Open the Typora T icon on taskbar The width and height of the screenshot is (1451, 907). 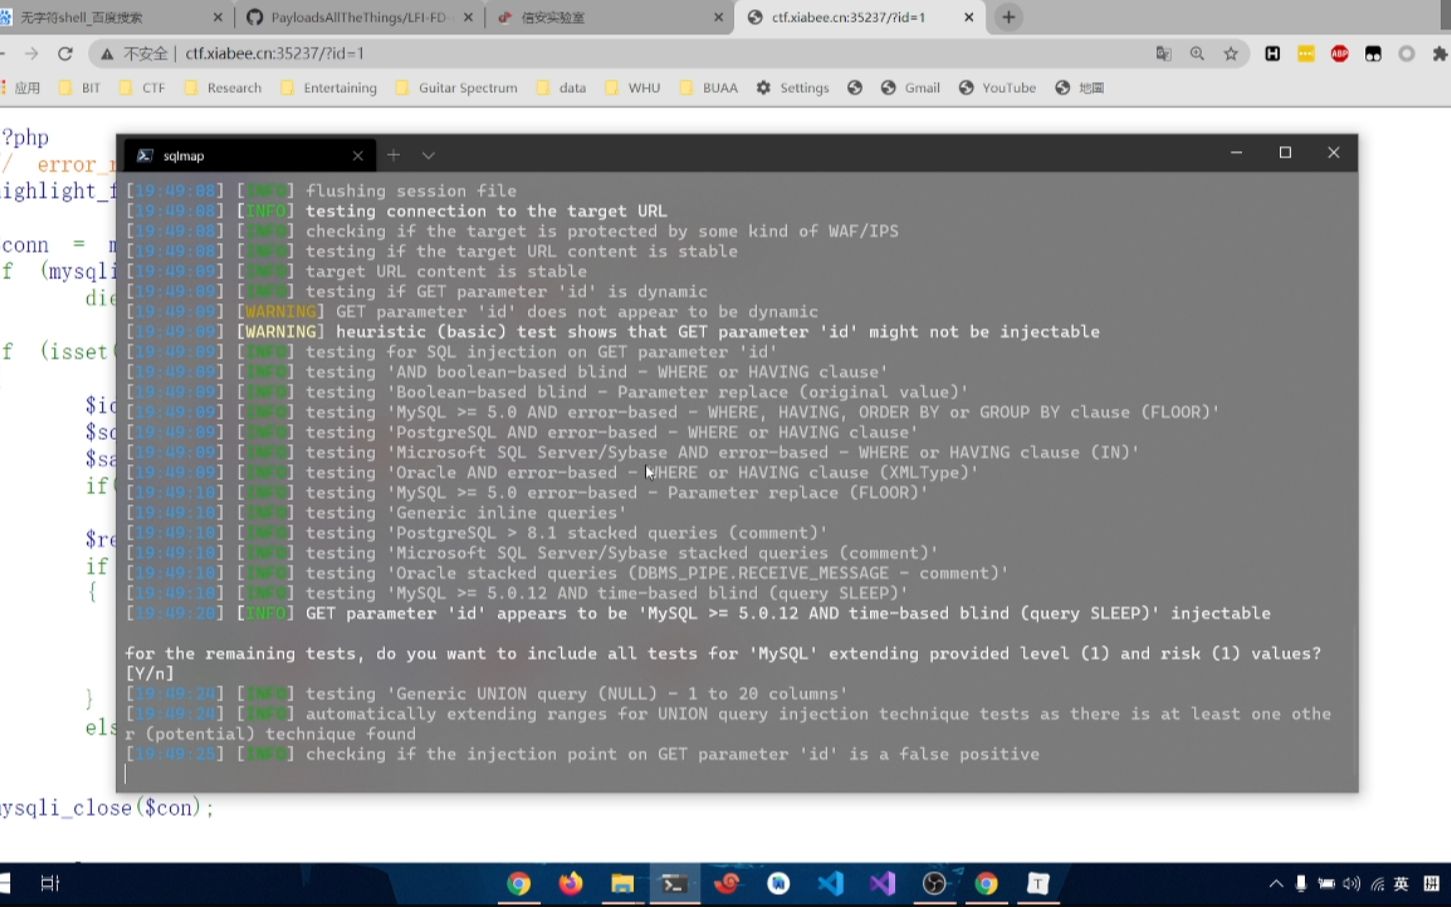tap(1038, 883)
